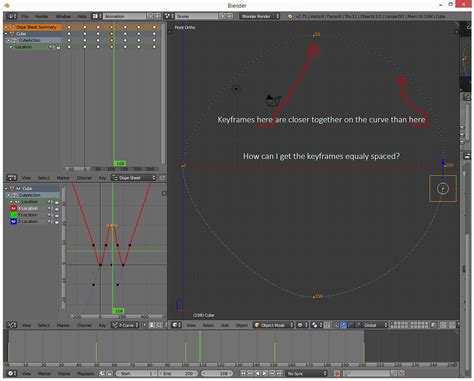Viewport: 474px width, 381px height.
Task: Open the dope sheet Marker menu
Action: pyautogui.click(x=63, y=178)
